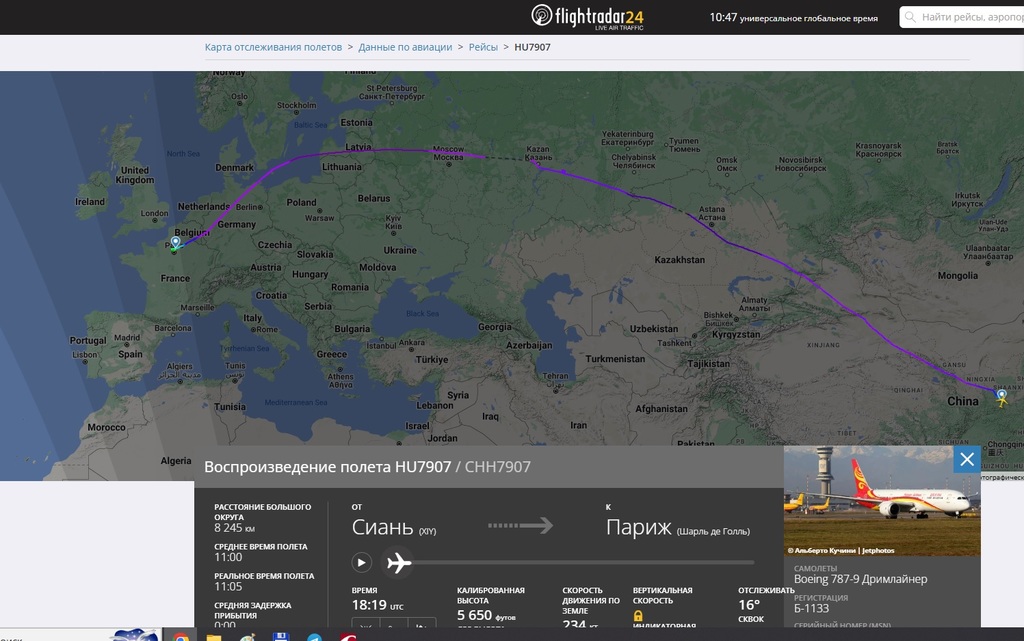Open Telegram from the taskbar

point(314,636)
